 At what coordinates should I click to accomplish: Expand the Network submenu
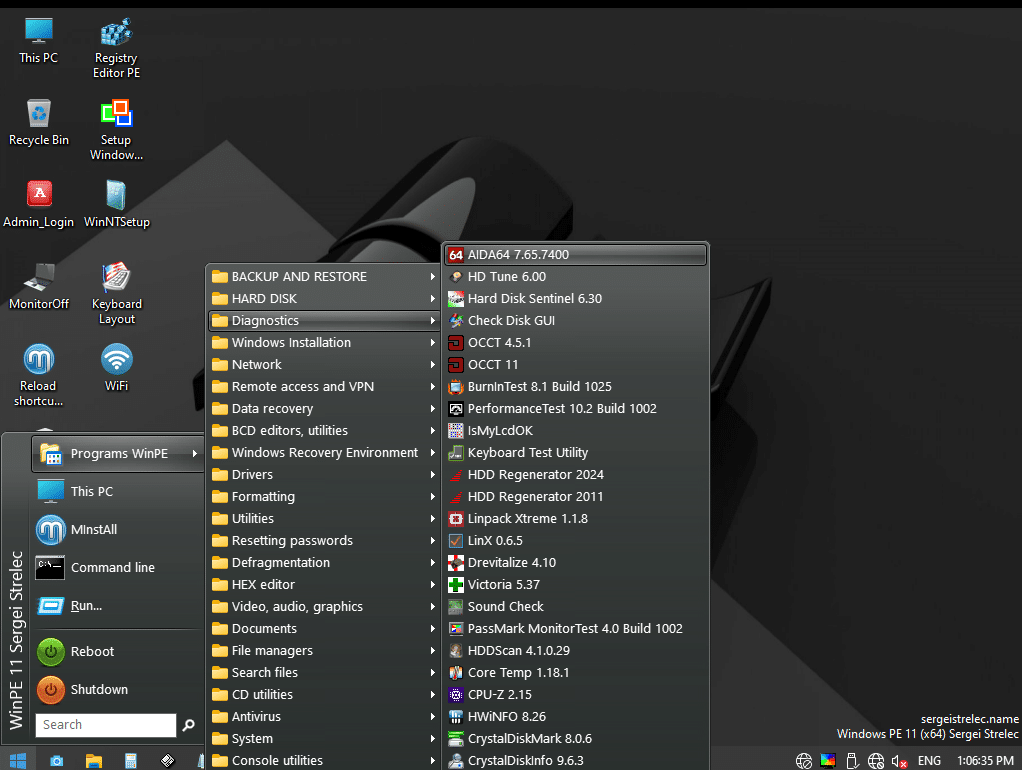coord(323,364)
